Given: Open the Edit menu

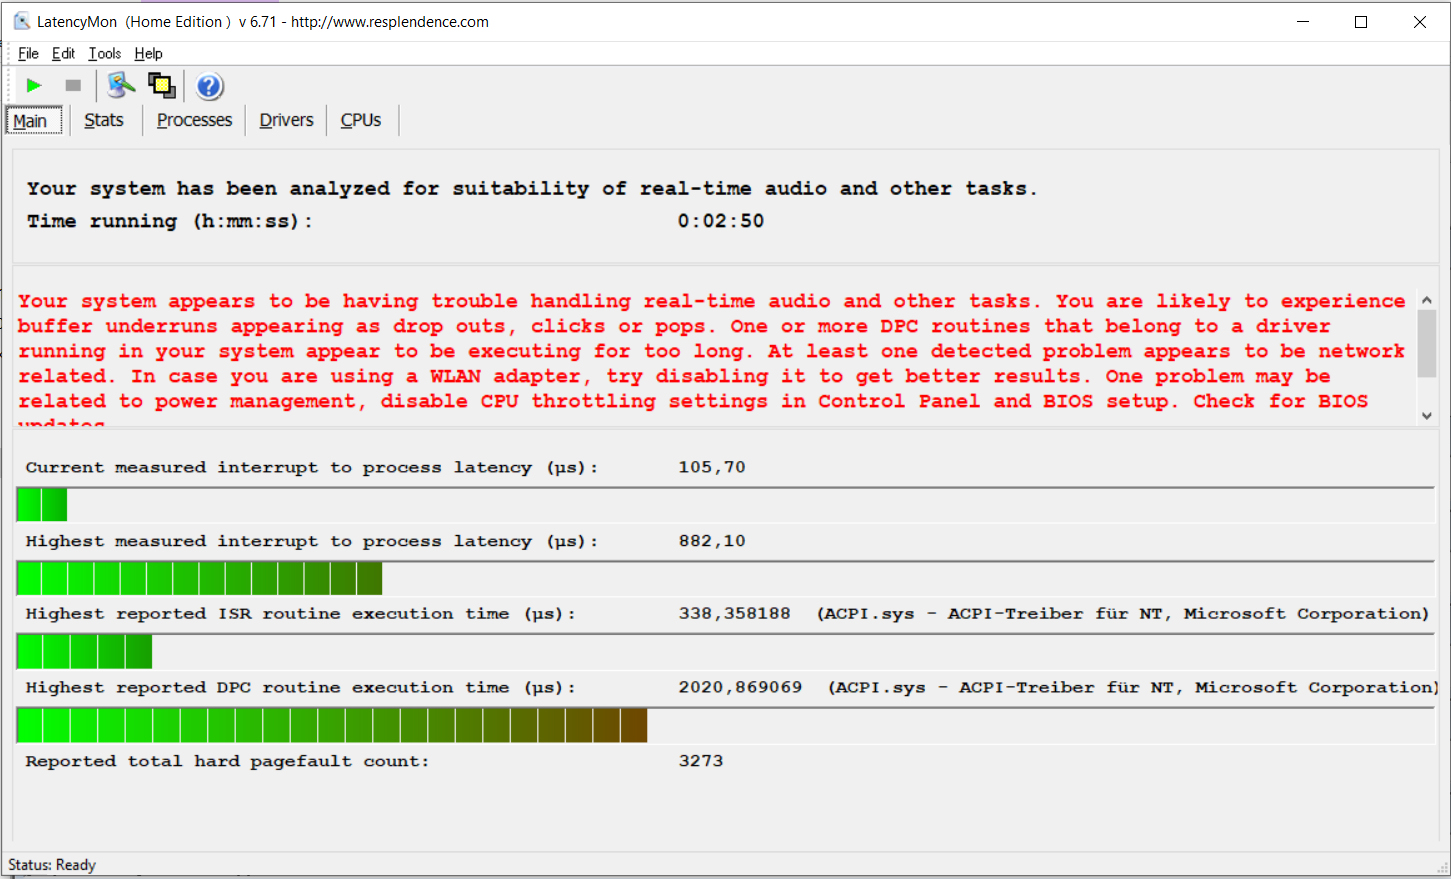Looking at the screenshot, I should tap(63, 54).
